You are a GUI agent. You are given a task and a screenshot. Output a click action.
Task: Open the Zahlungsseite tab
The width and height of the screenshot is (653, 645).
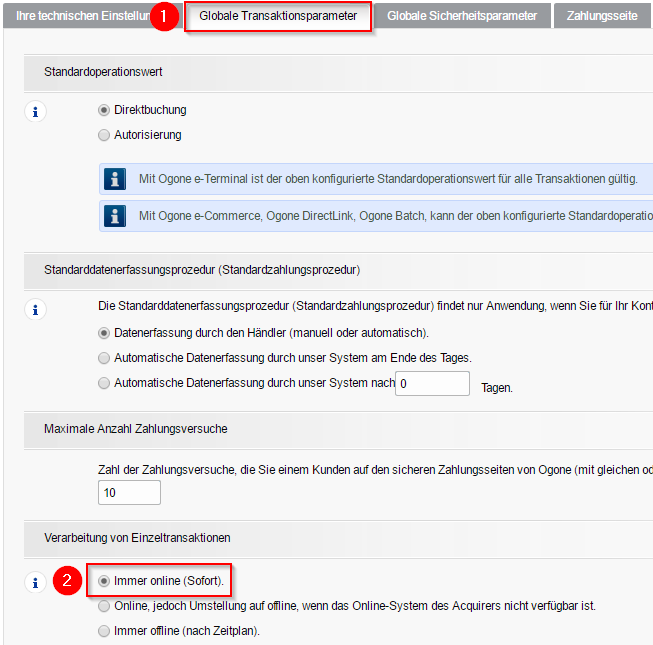(x=601, y=16)
